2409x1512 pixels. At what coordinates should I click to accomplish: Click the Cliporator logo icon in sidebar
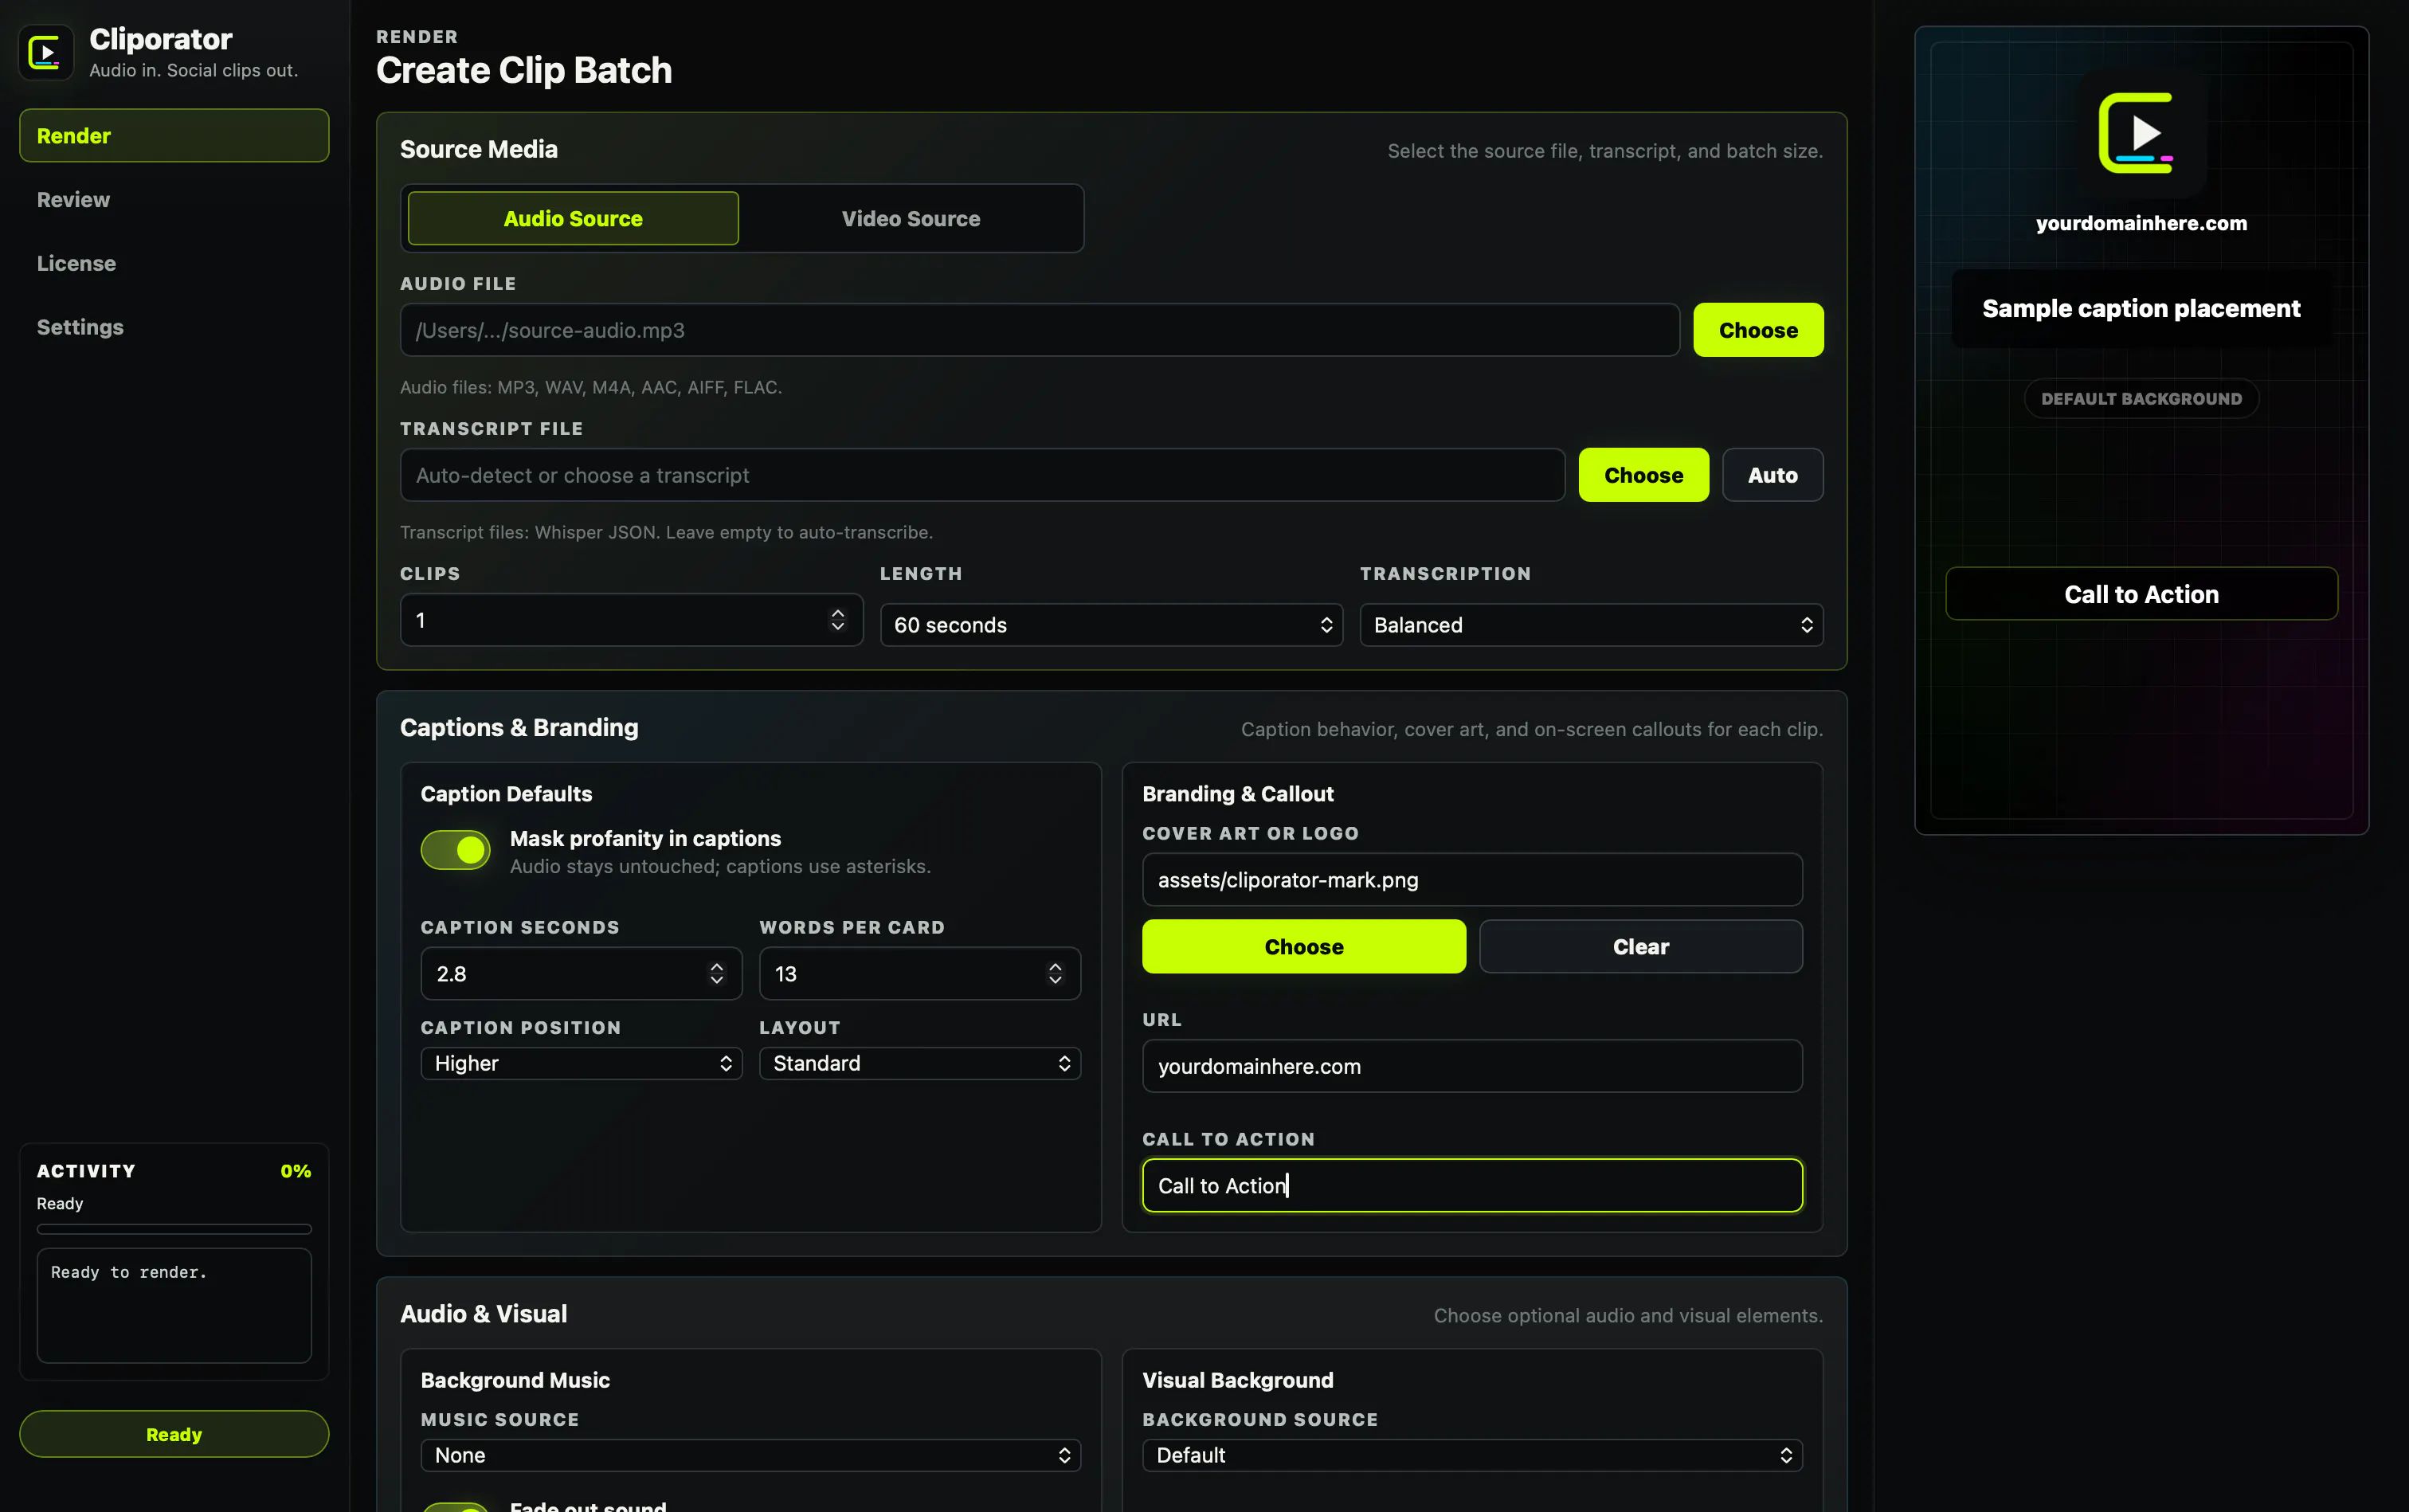46,52
